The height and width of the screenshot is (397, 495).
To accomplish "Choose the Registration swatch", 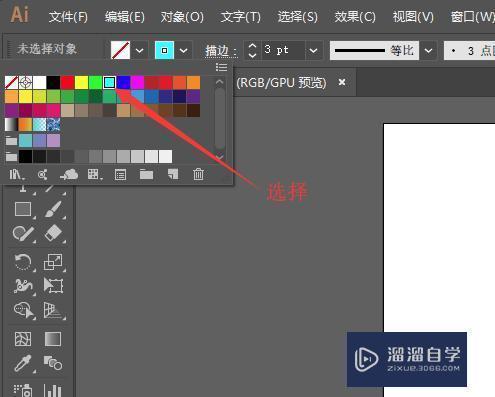I will click(25, 82).
